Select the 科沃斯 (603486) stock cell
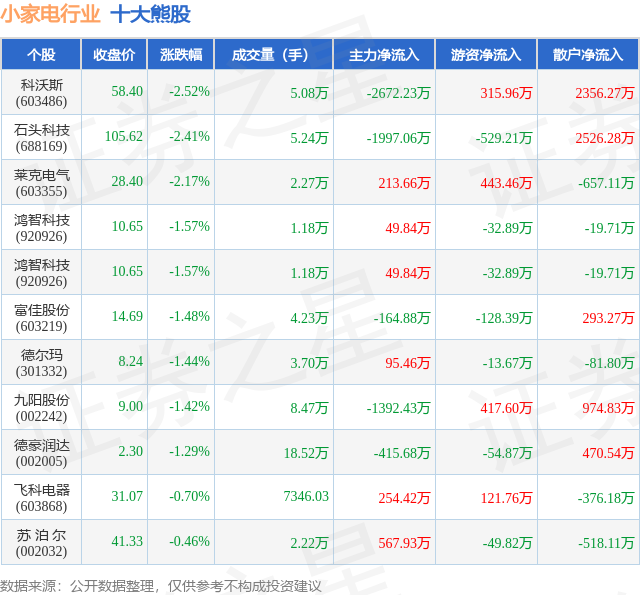640x595 pixels. [41, 93]
